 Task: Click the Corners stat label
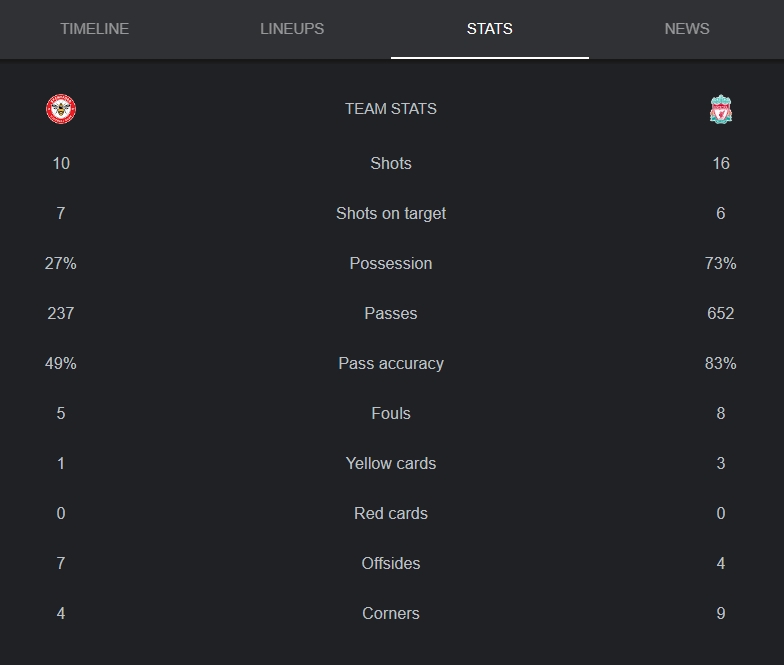391,614
